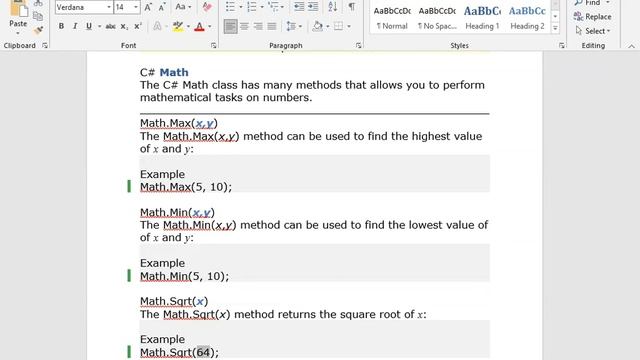Open the Paragraph dialog launcher

[358, 46]
